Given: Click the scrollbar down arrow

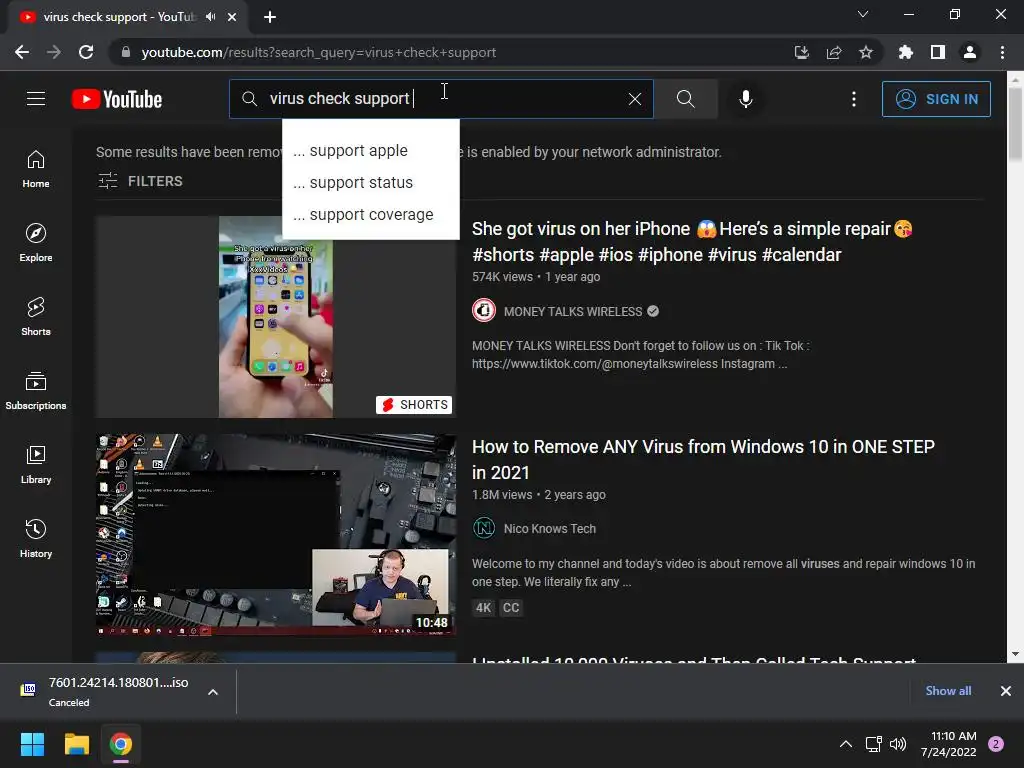Looking at the screenshot, I should tap(1015, 654).
